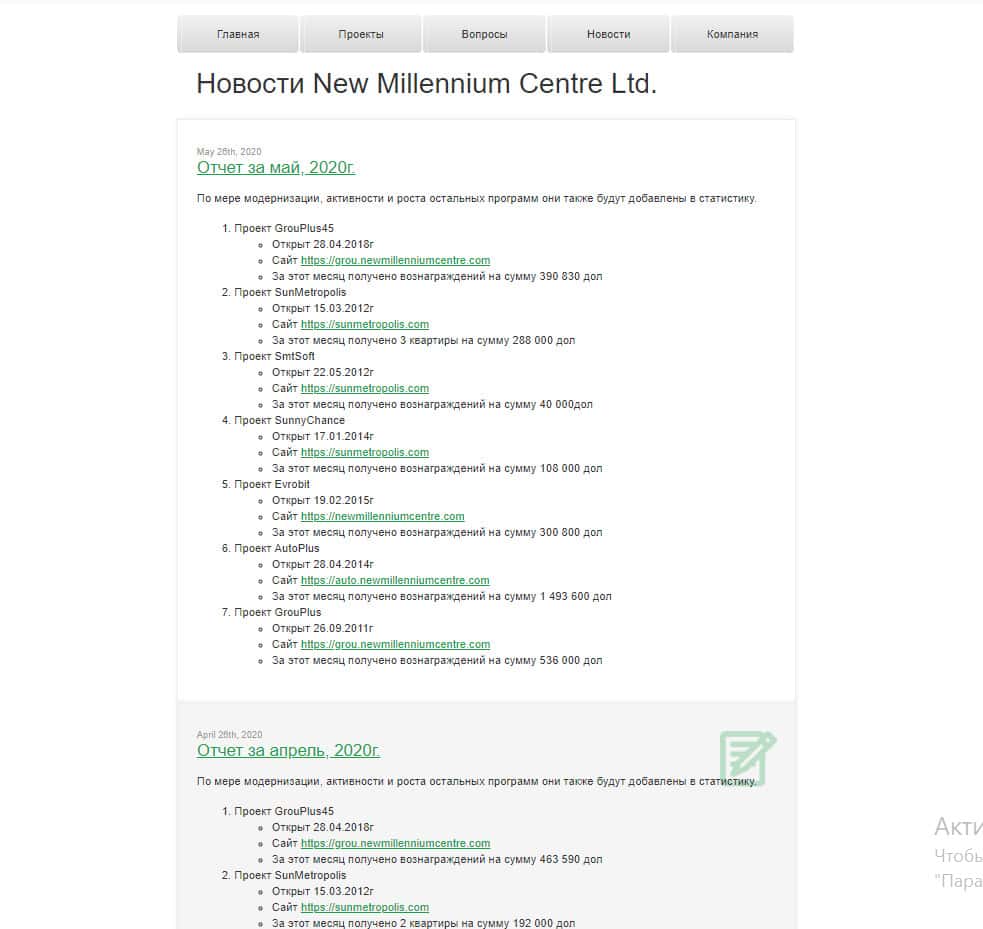
Task: Click the April report intro paragraph about модернизации
Action: click(x=476, y=782)
